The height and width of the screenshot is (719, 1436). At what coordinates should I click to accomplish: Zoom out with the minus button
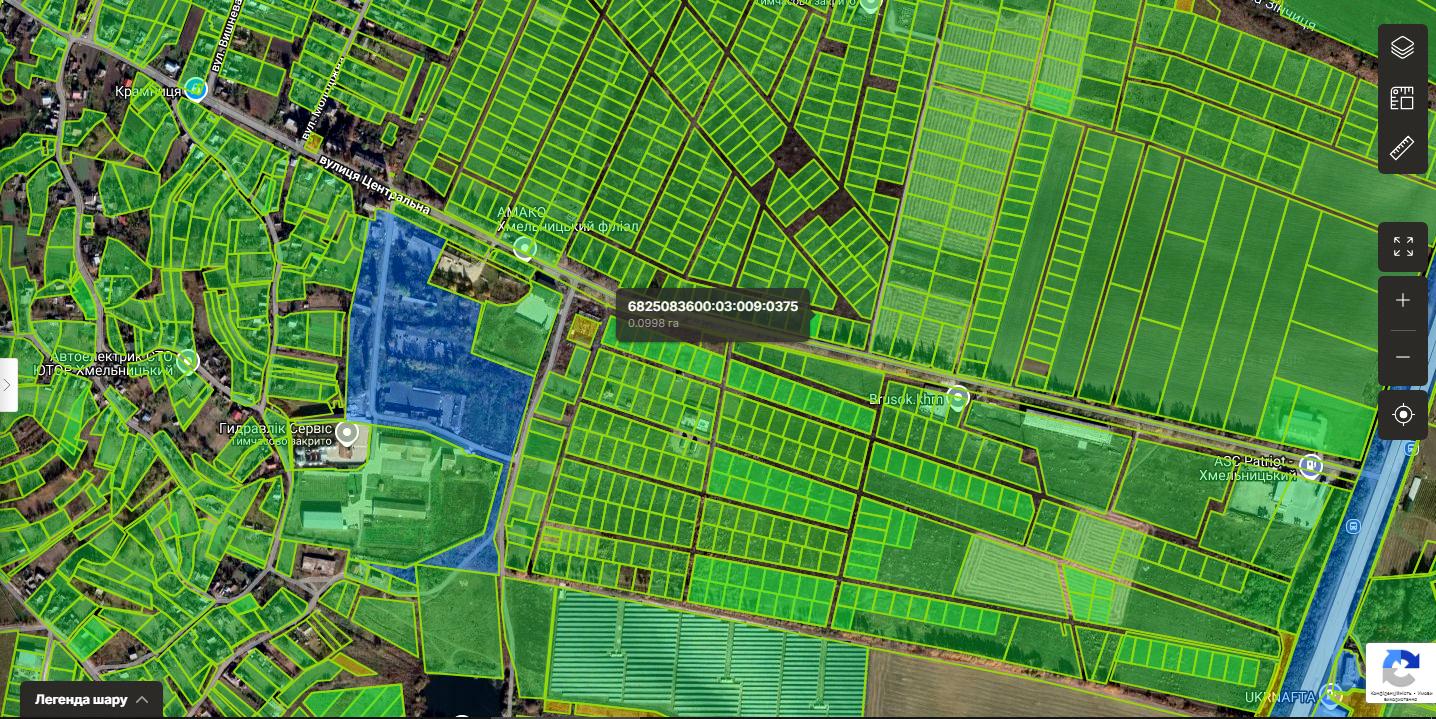(x=1402, y=357)
